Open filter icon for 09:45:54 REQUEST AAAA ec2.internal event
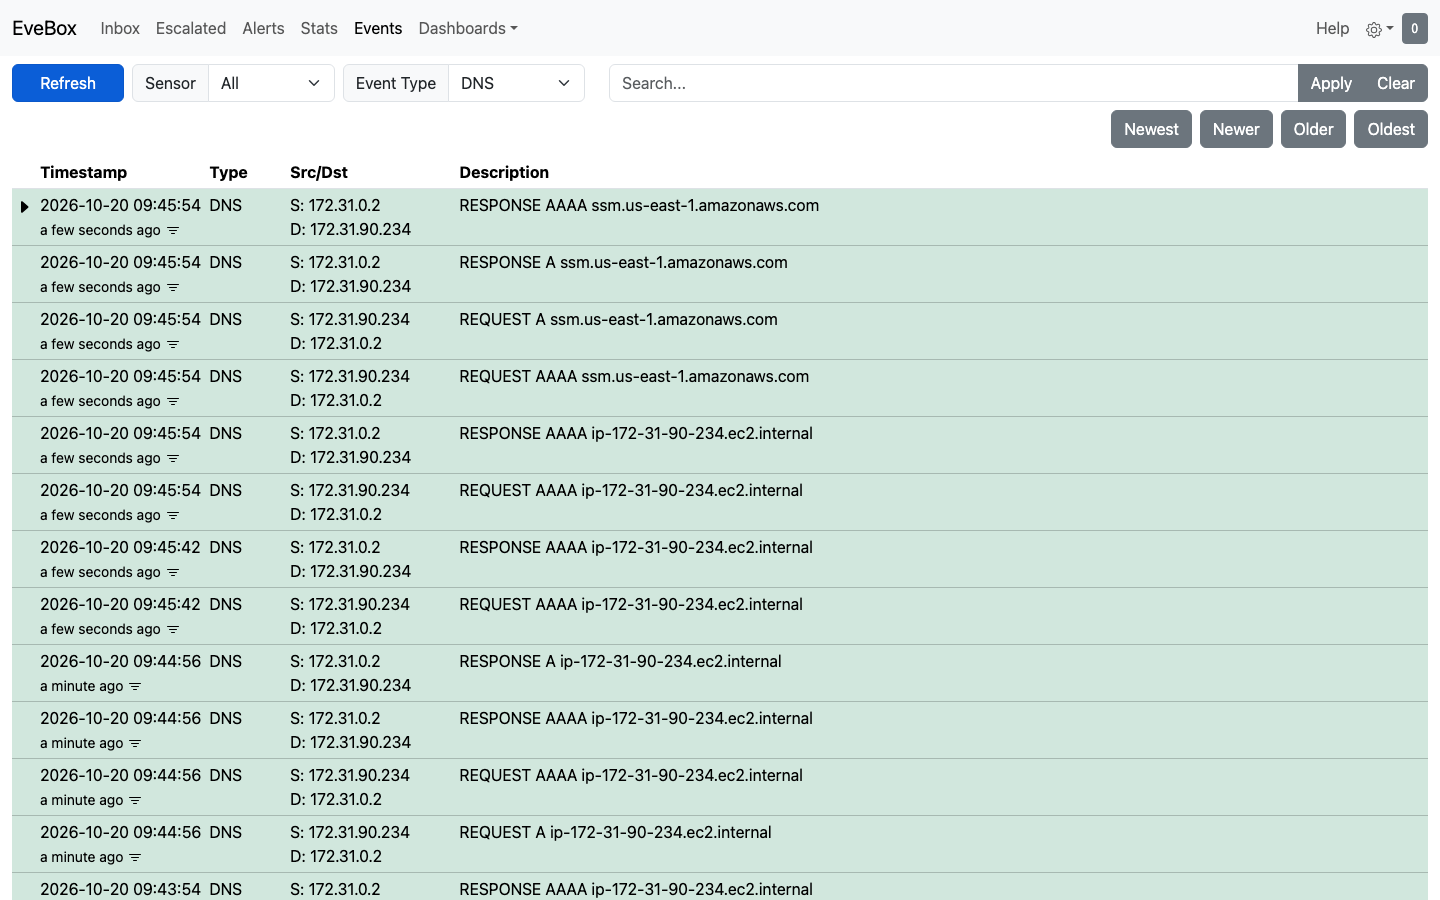 pos(173,516)
